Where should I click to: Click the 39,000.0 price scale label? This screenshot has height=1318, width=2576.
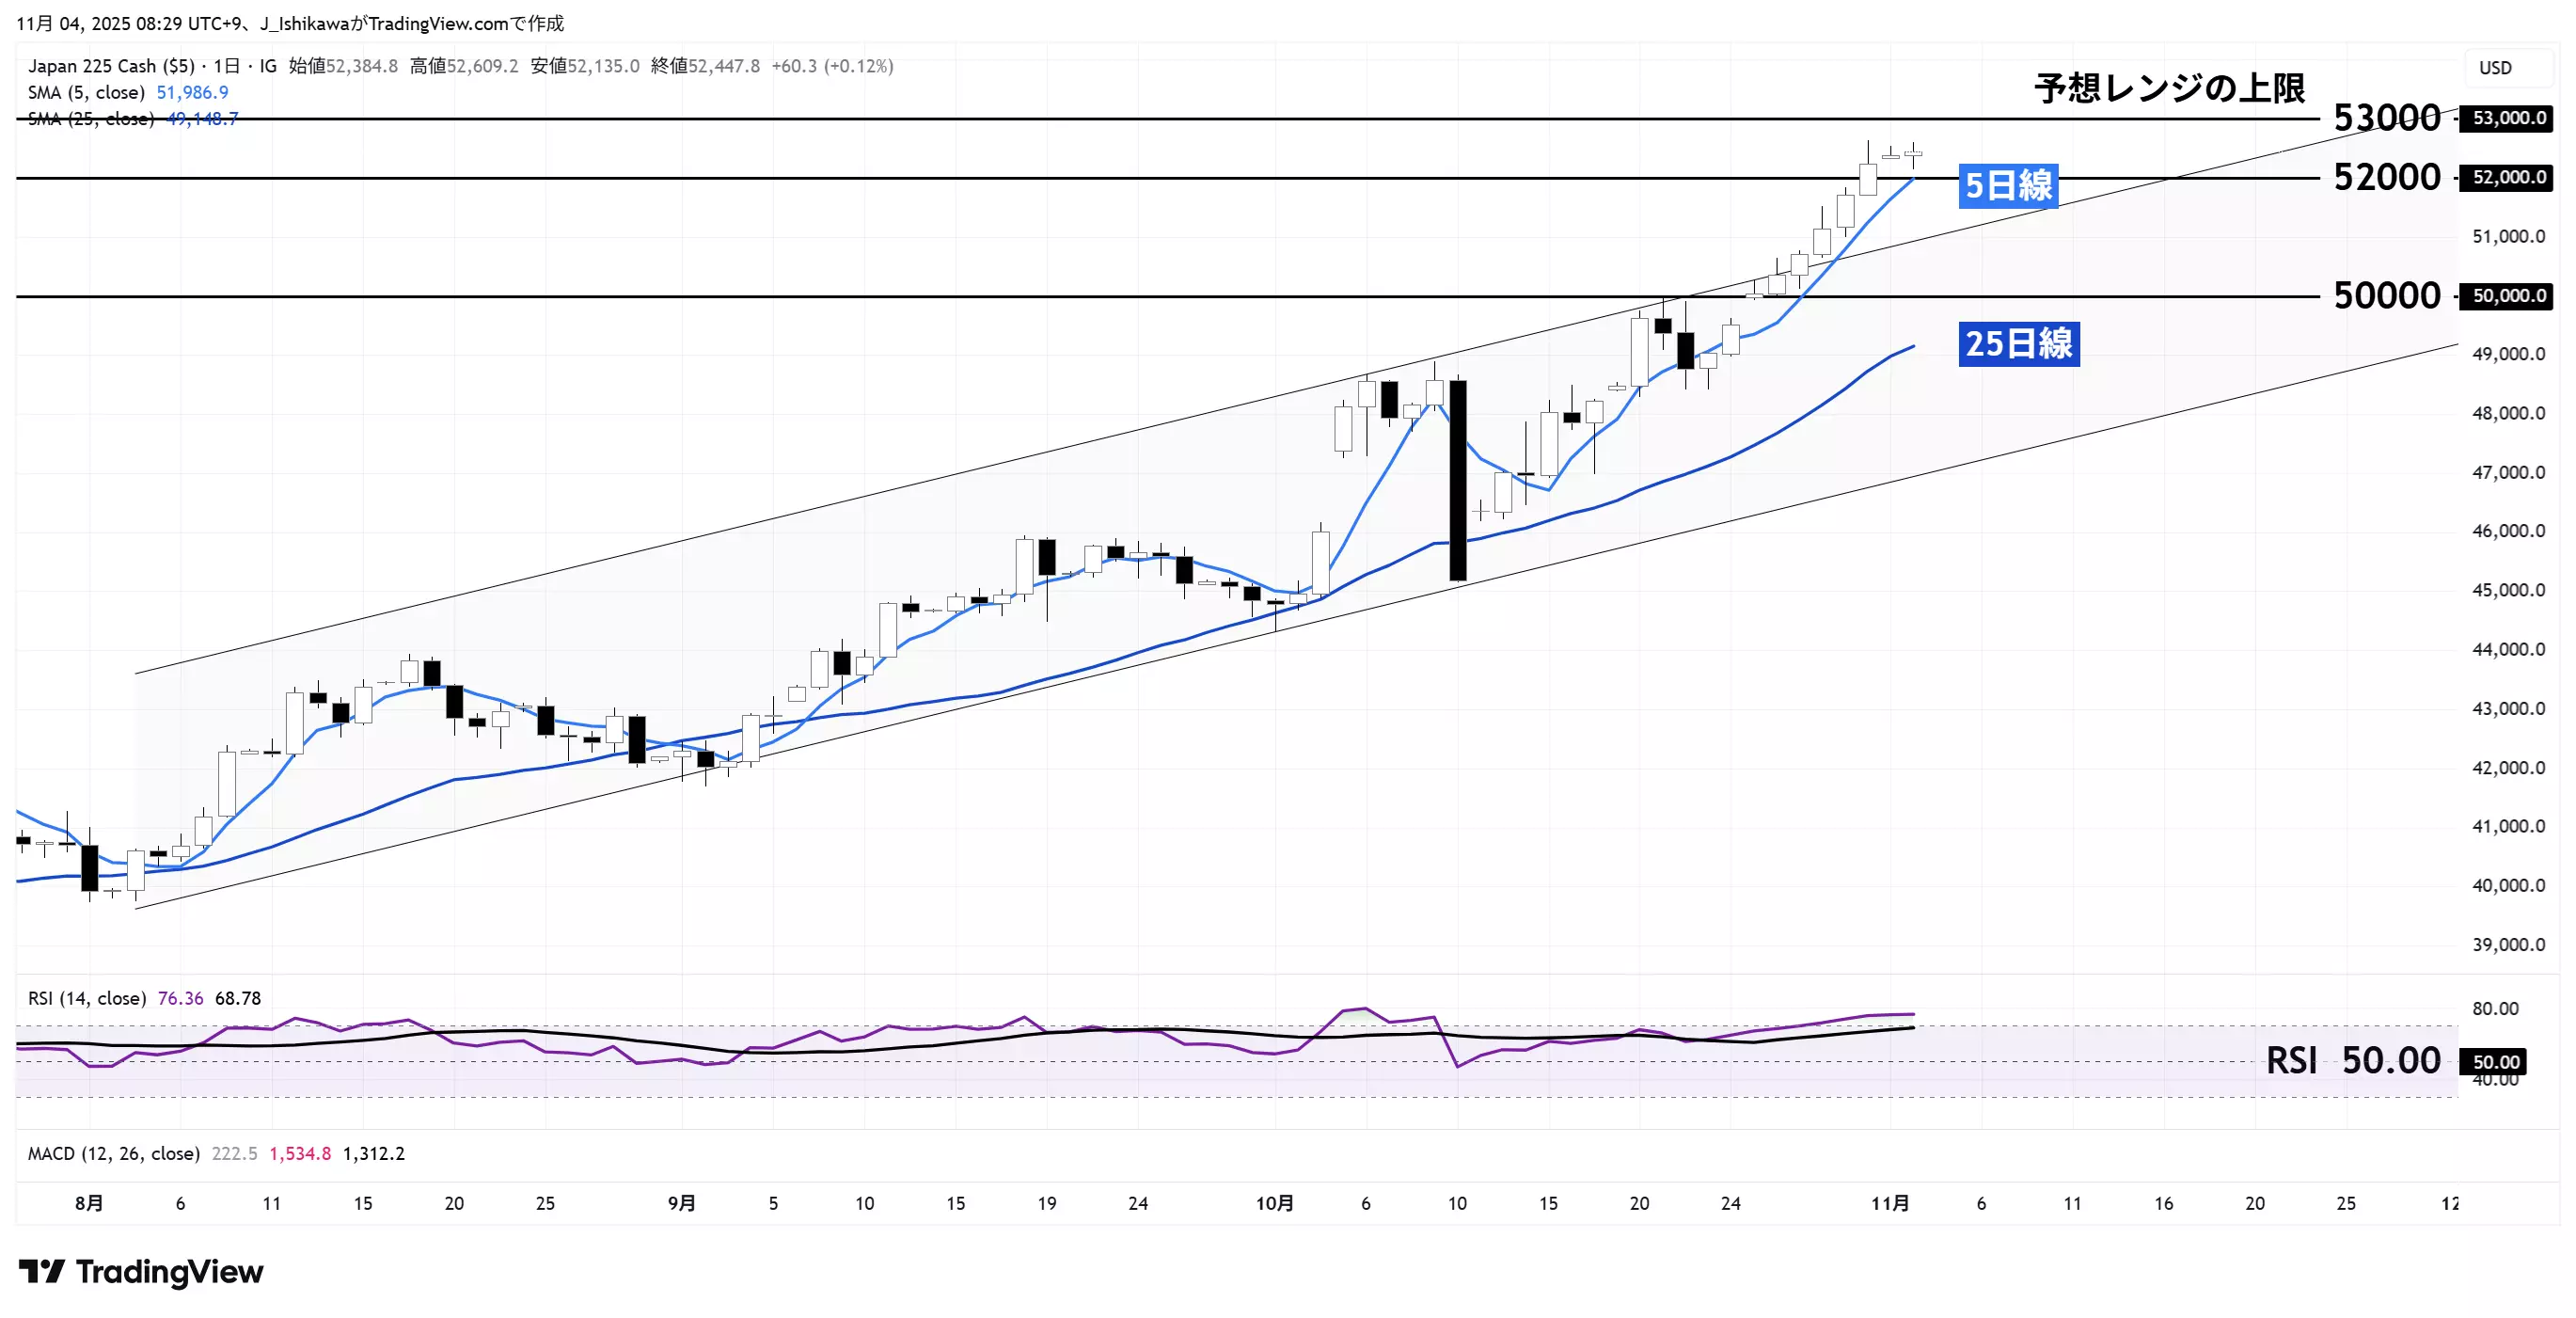[2509, 944]
